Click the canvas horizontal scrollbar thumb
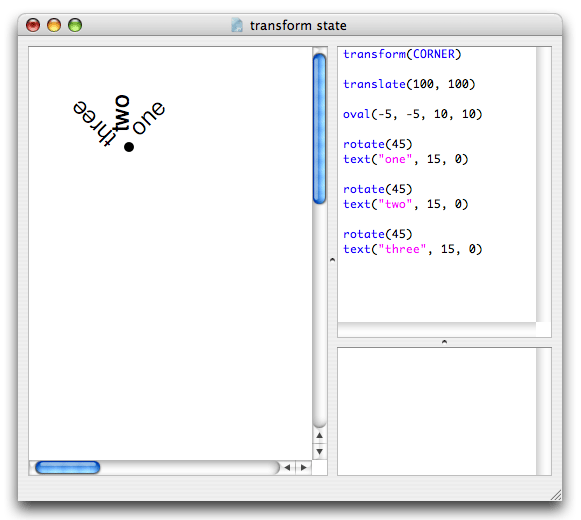This screenshot has height=520, width=581. (67, 467)
